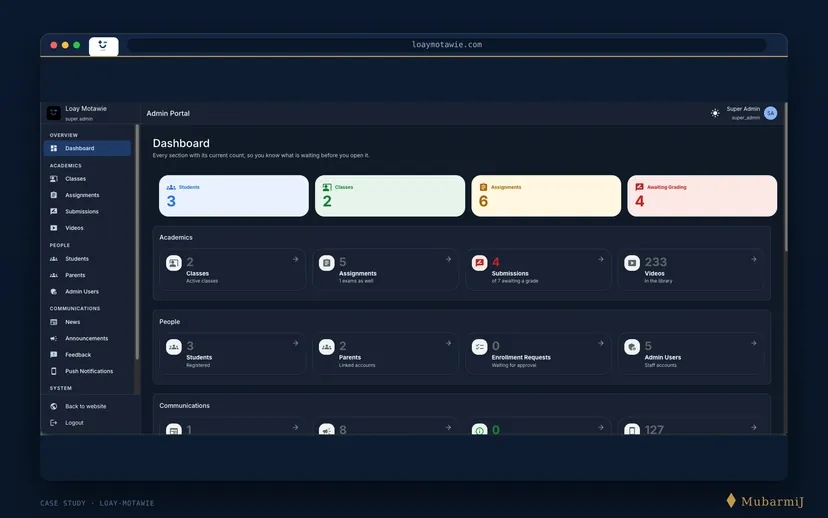Open the Enrollment Requests tile label
This screenshot has height=518, width=828.
[521, 357]
